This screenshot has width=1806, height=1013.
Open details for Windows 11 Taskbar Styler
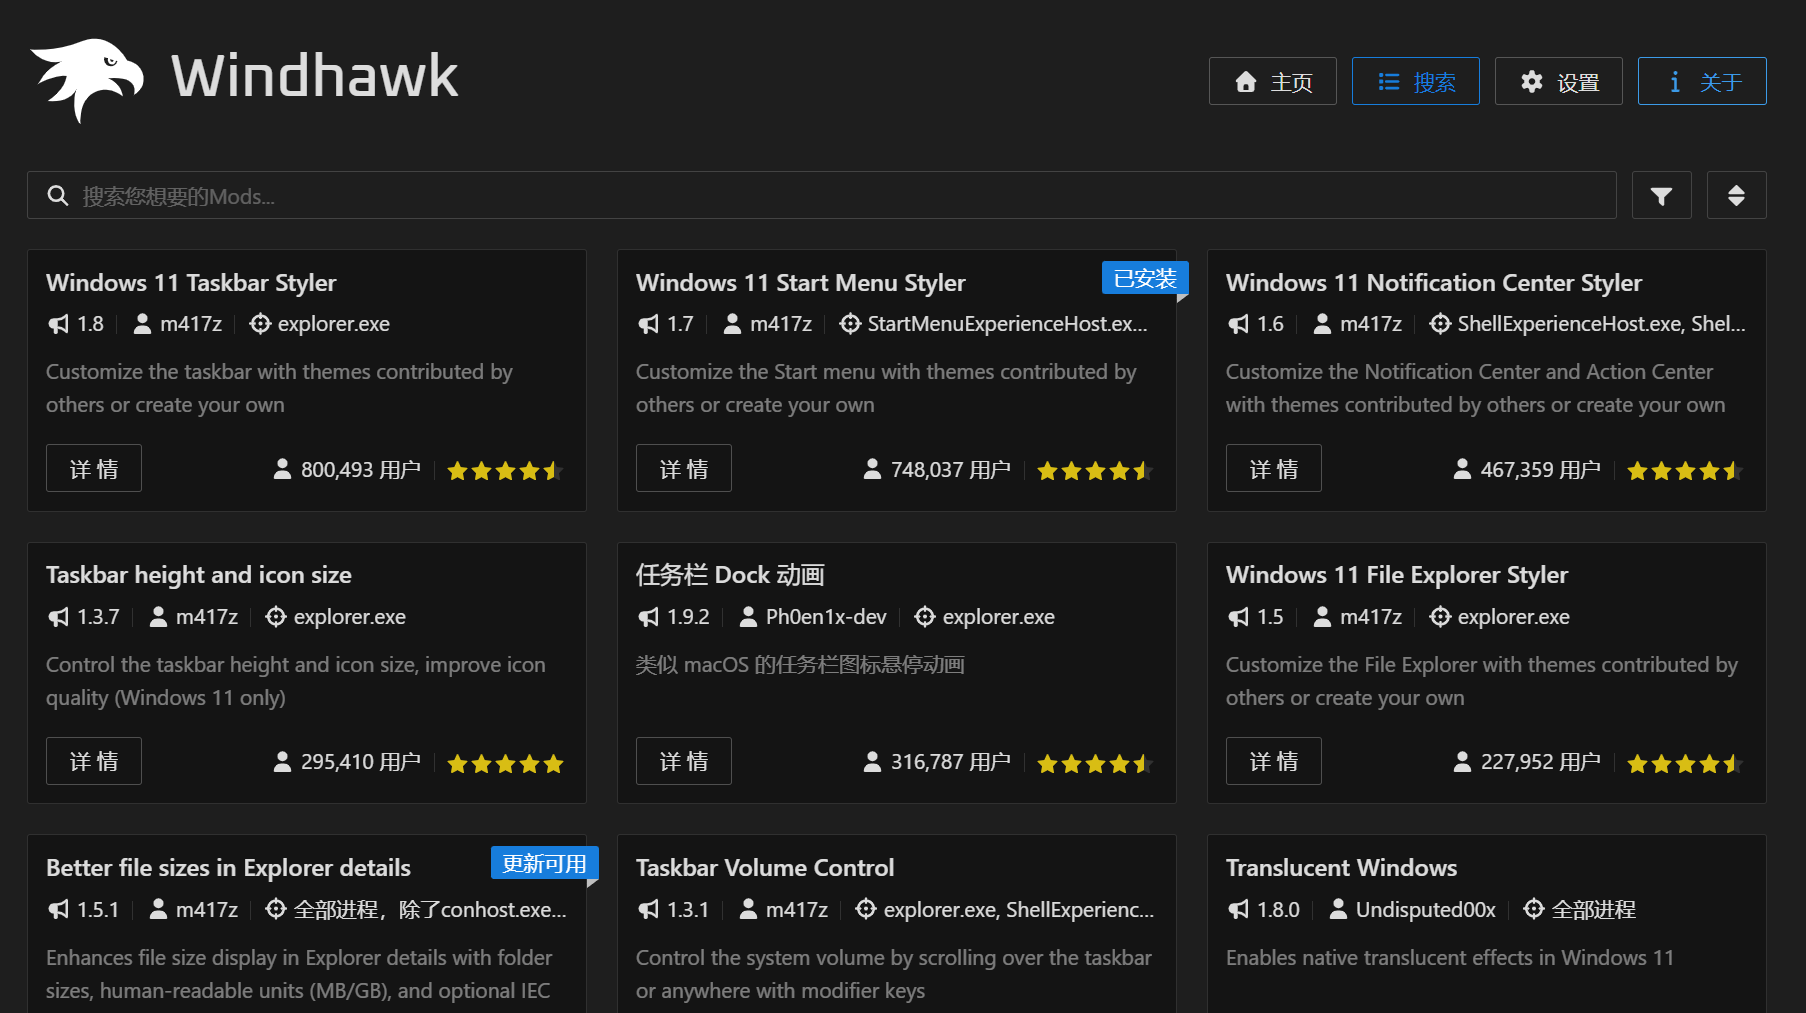(94, 468)
